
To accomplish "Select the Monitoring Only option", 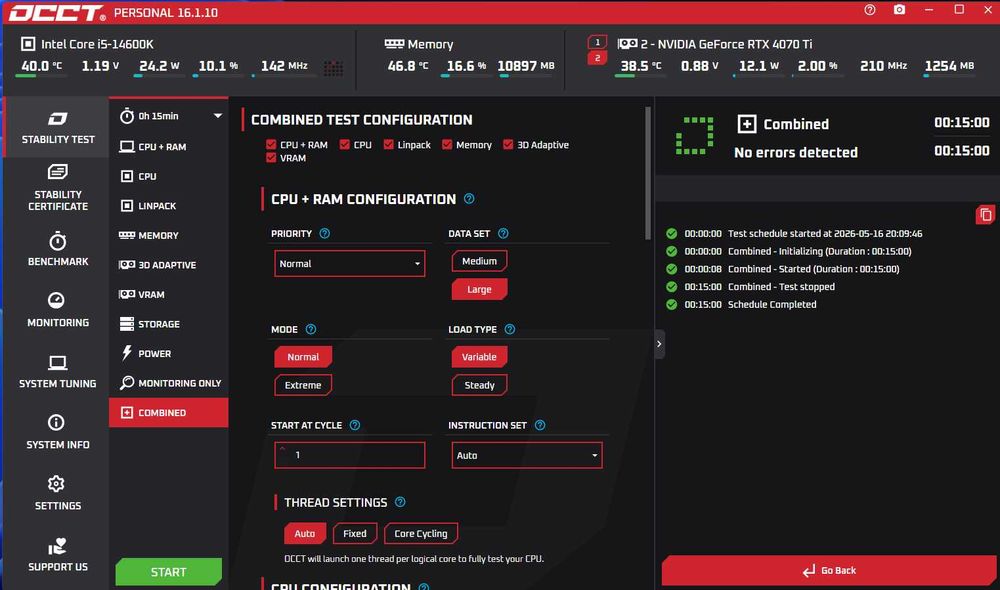I will 168,383.
